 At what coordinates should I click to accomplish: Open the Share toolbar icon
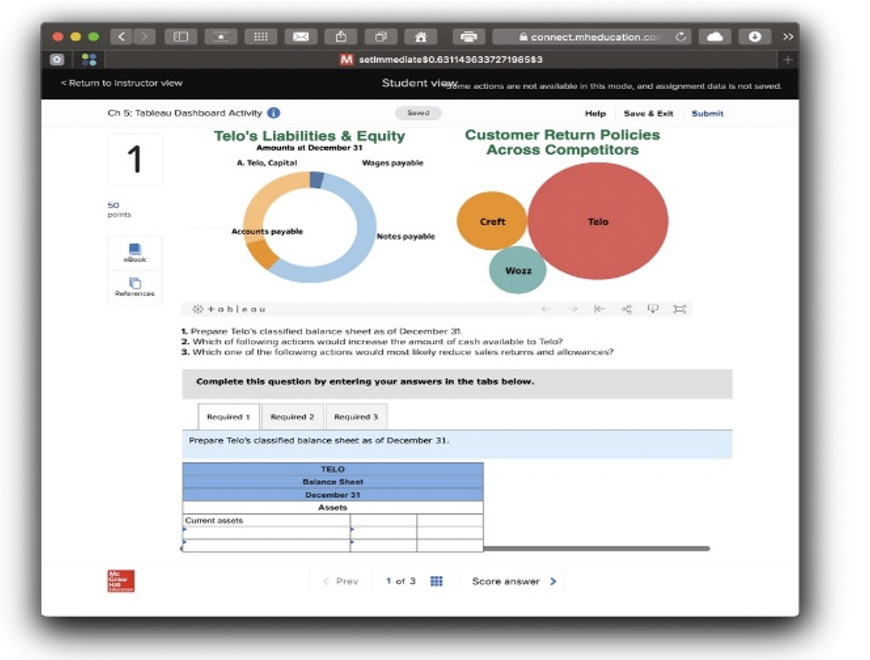click(x=341, y=37)
